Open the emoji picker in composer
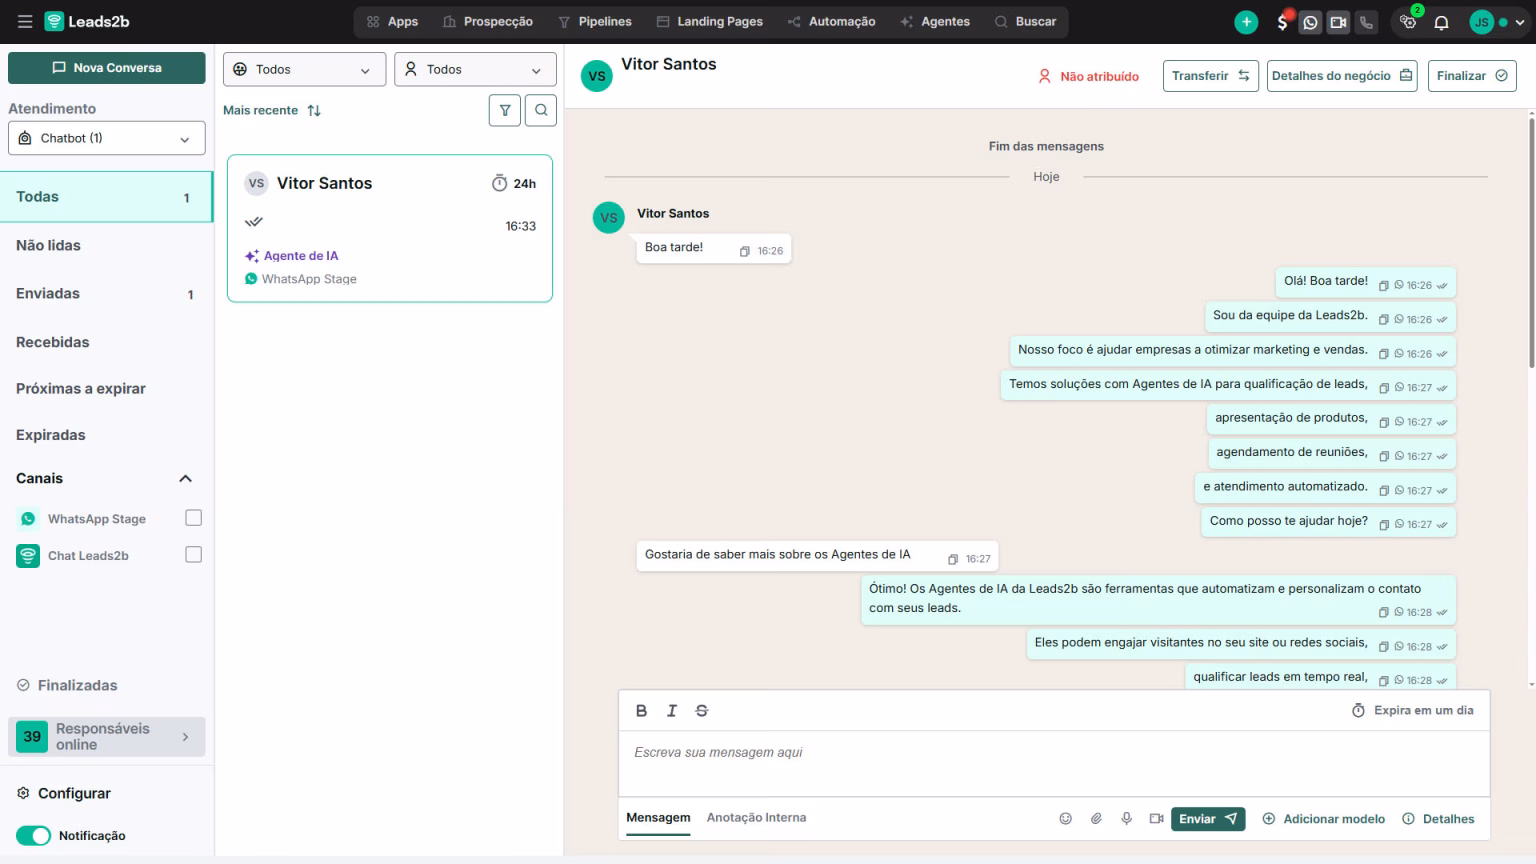Image resolution: width=1536 pixels, height=864 pixels. click(1065, 818)
